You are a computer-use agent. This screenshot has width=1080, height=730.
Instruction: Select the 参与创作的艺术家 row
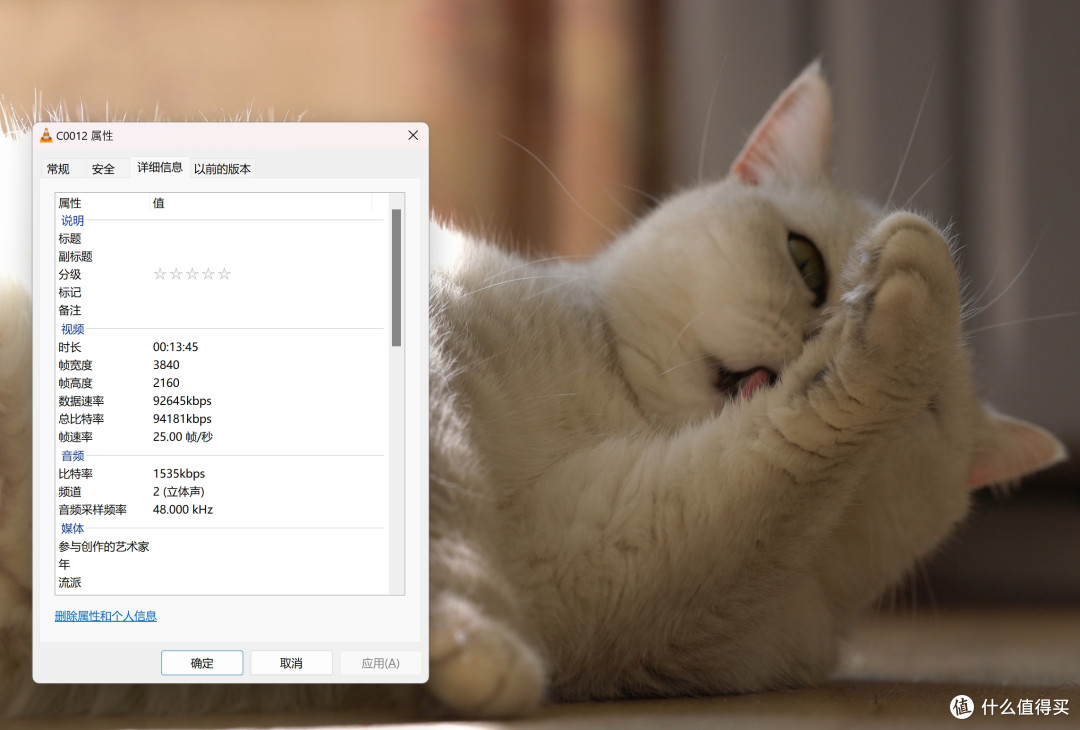point(222,546)
